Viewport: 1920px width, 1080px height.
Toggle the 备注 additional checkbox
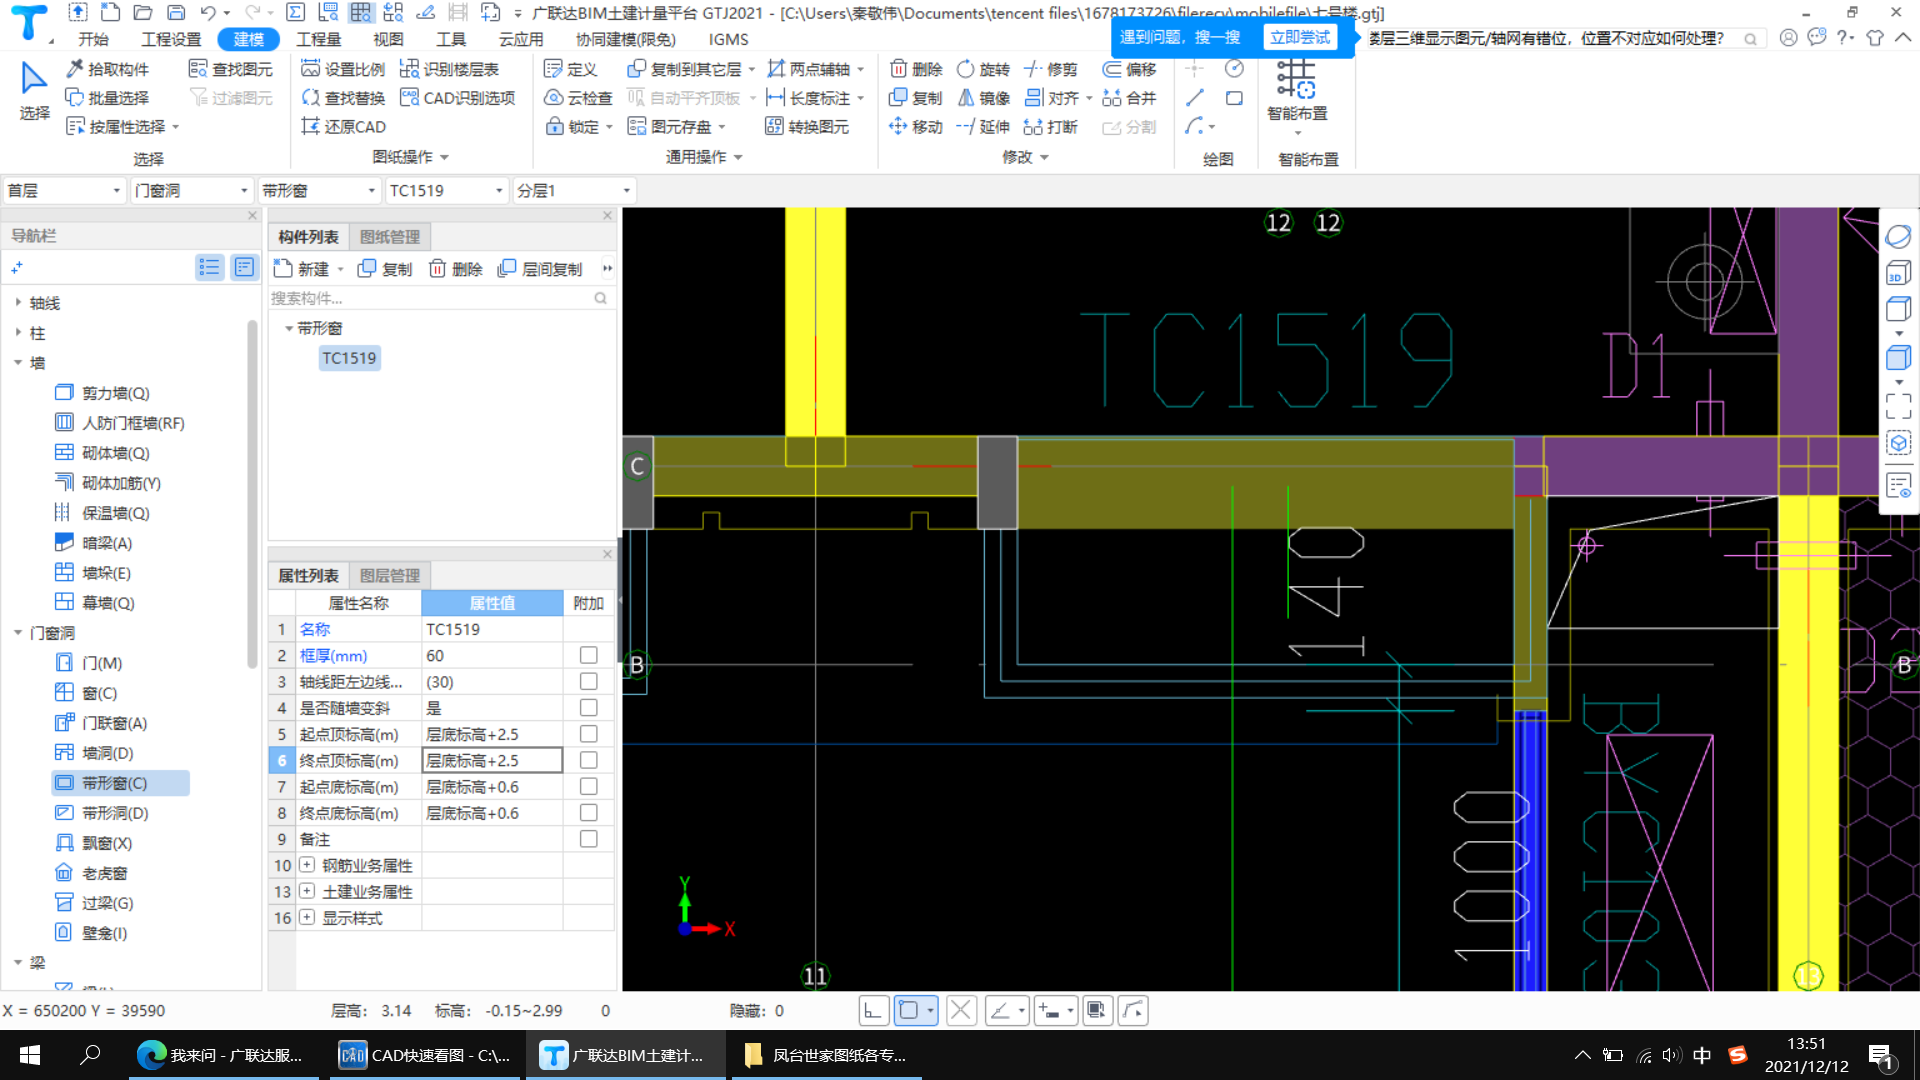click(589, 840)
